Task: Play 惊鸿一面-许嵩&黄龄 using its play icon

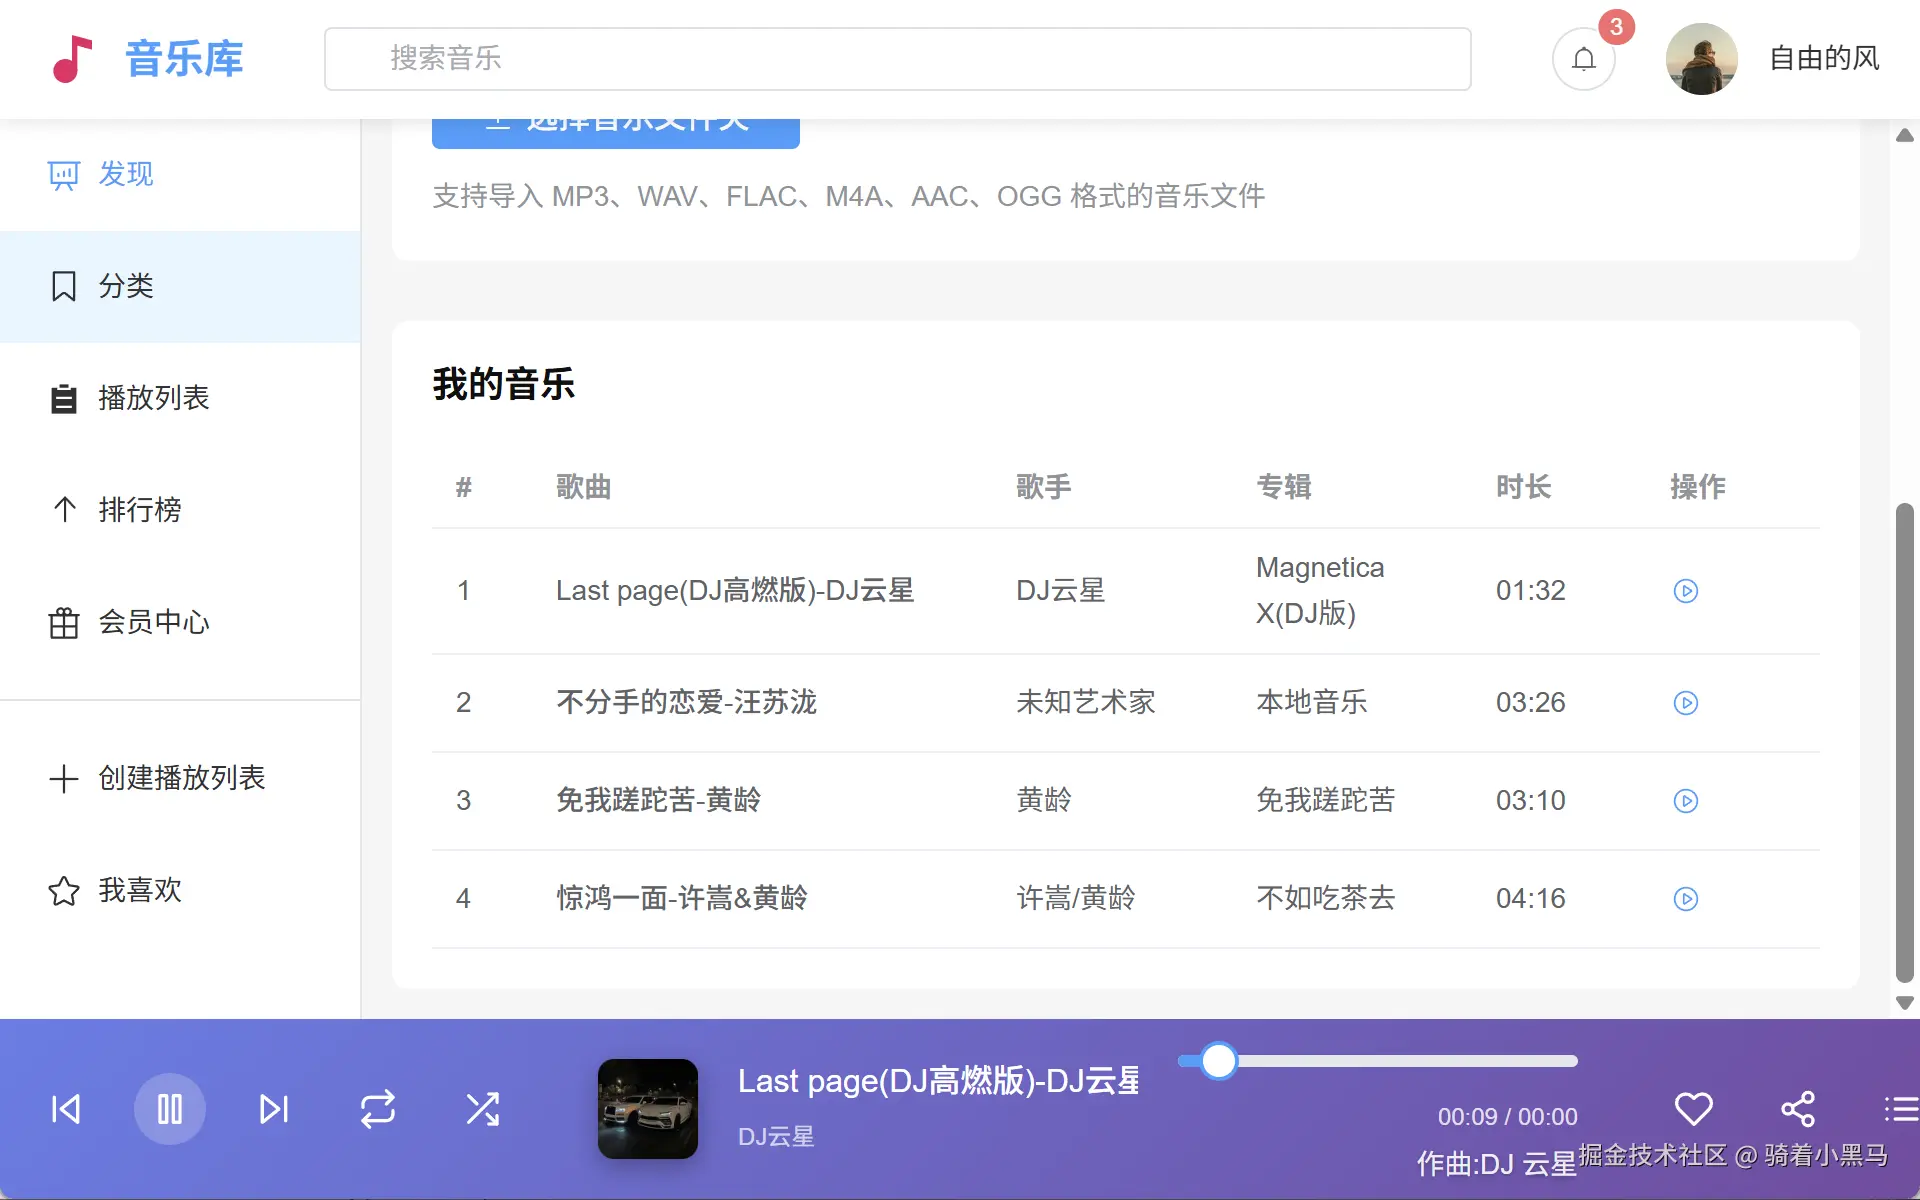Action: (x=1685, y=899)
